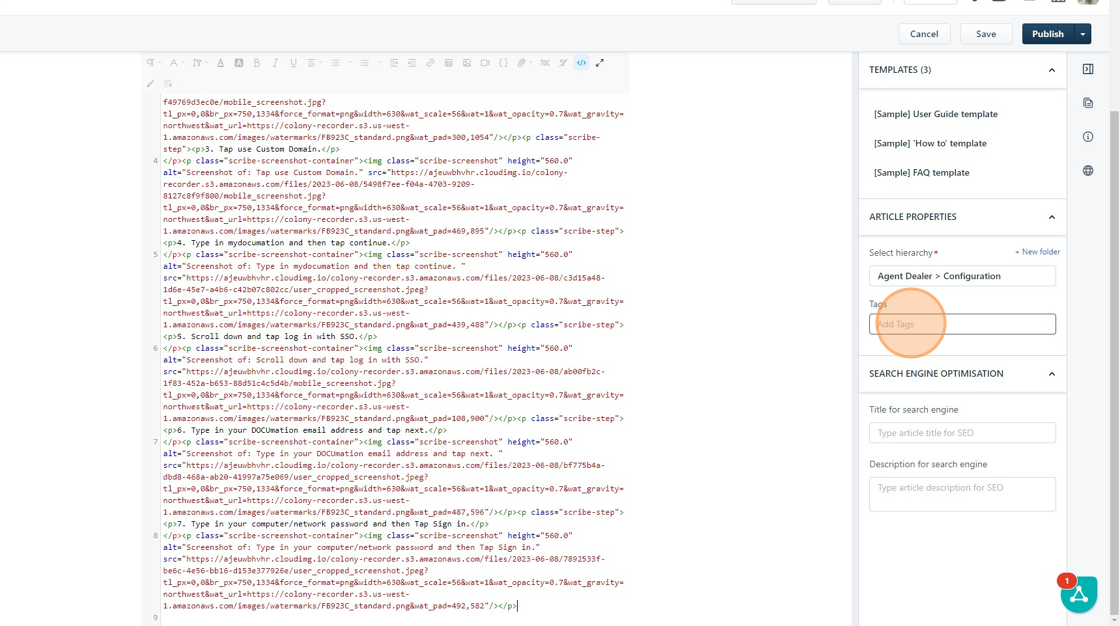Create a hierarchy folder via New folder link
The image size is (1120, 626).
tap(1037, 252)
